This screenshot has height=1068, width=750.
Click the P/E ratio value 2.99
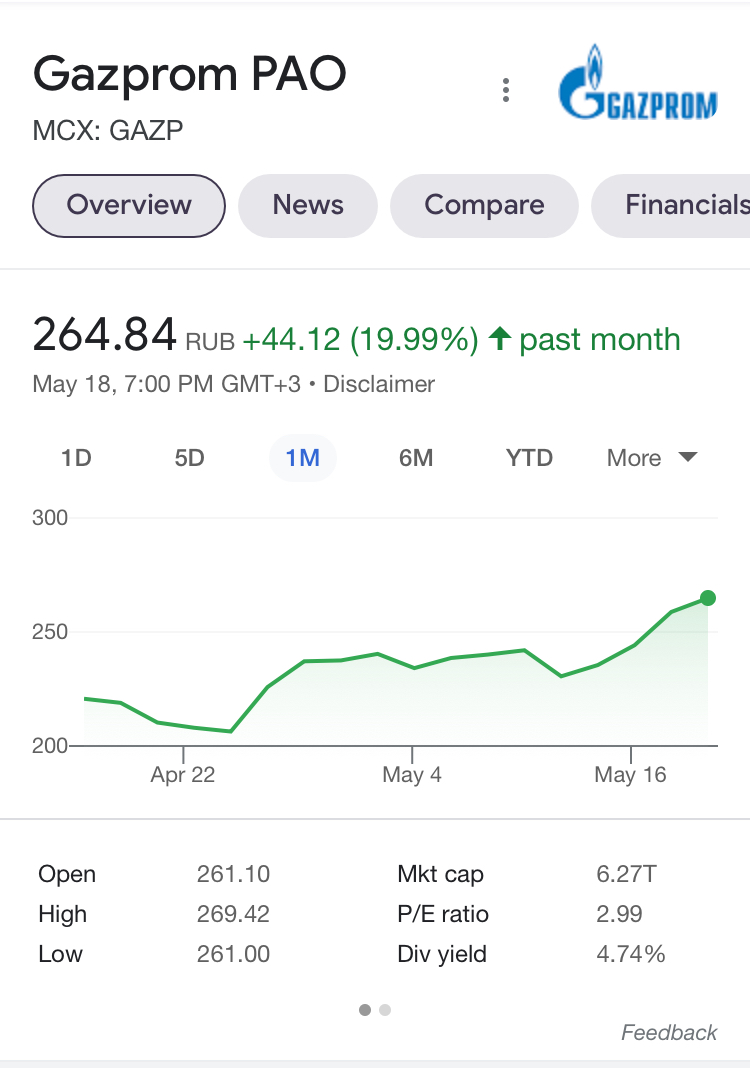point(619,913)
